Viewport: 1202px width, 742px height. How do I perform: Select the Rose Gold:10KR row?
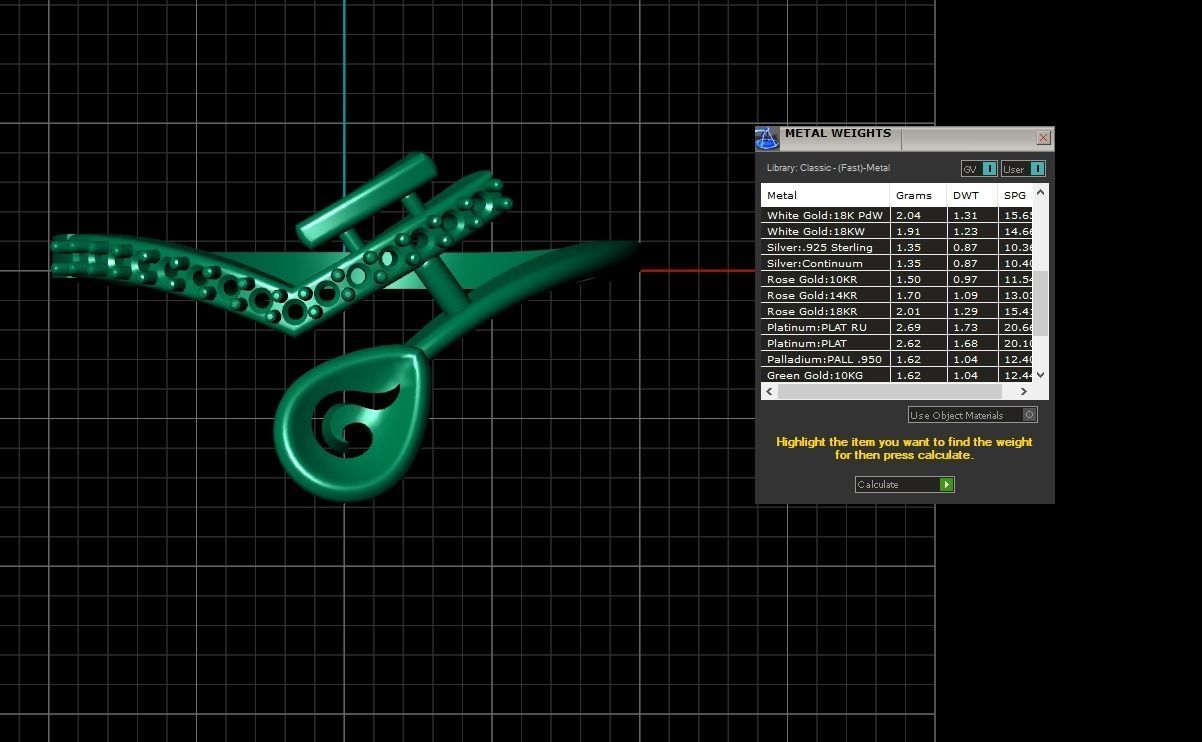[897, 279]
